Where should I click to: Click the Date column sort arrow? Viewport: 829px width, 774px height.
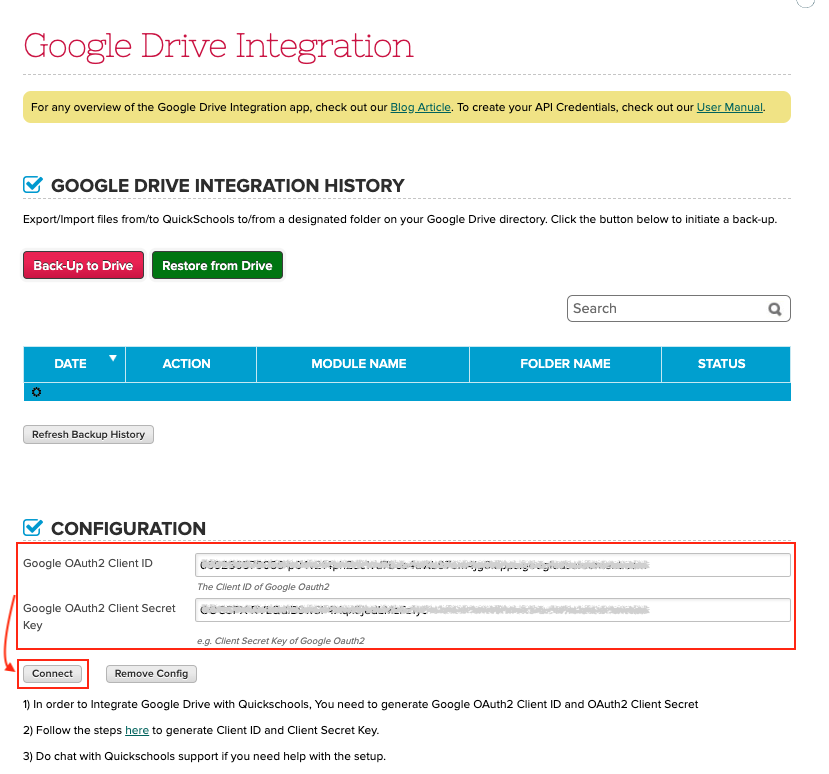pyautogui.click(x=113, y=358)
